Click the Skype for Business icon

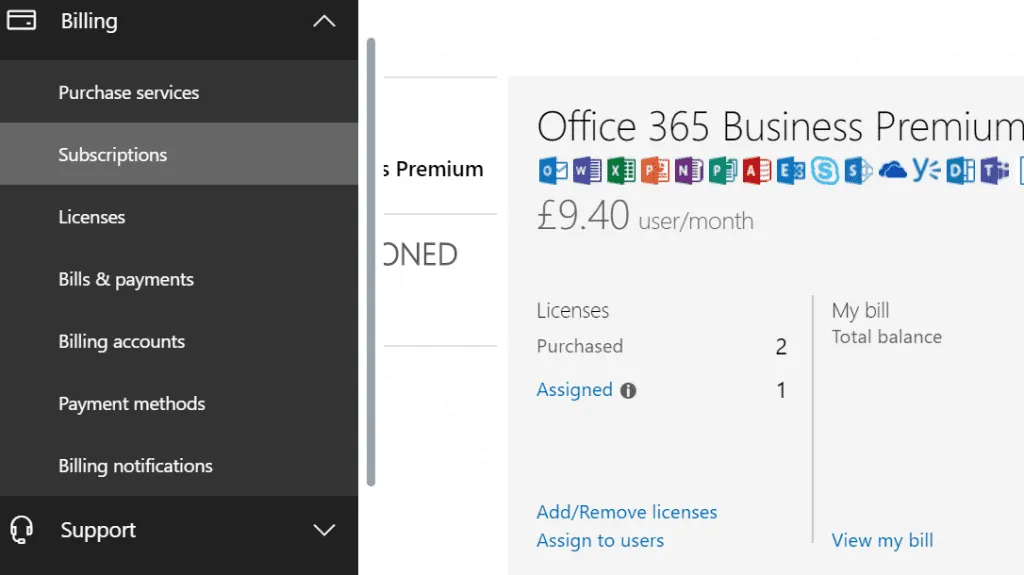825,171
